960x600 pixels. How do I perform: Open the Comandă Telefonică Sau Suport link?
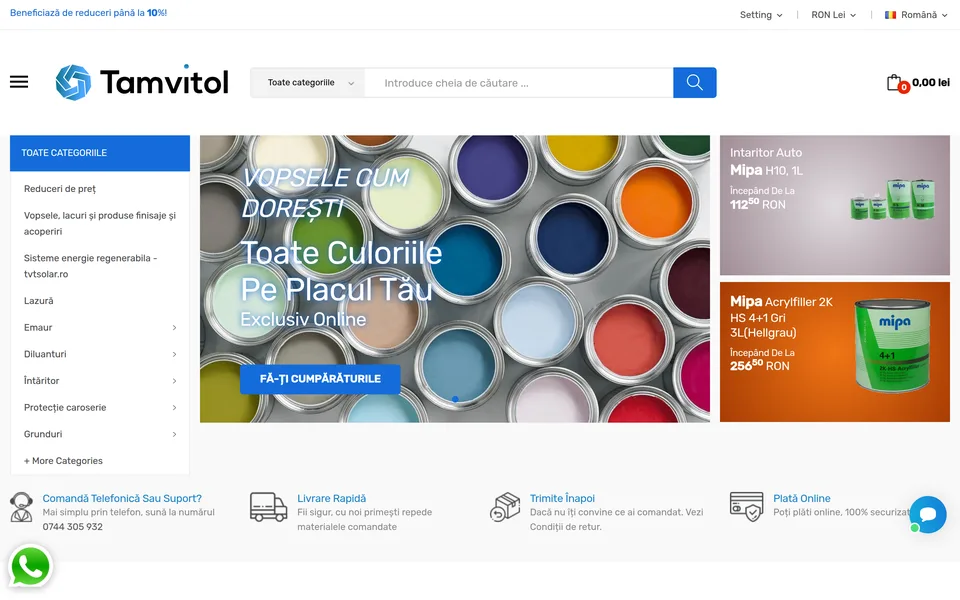pyautogui.click(x=122, y=498)
